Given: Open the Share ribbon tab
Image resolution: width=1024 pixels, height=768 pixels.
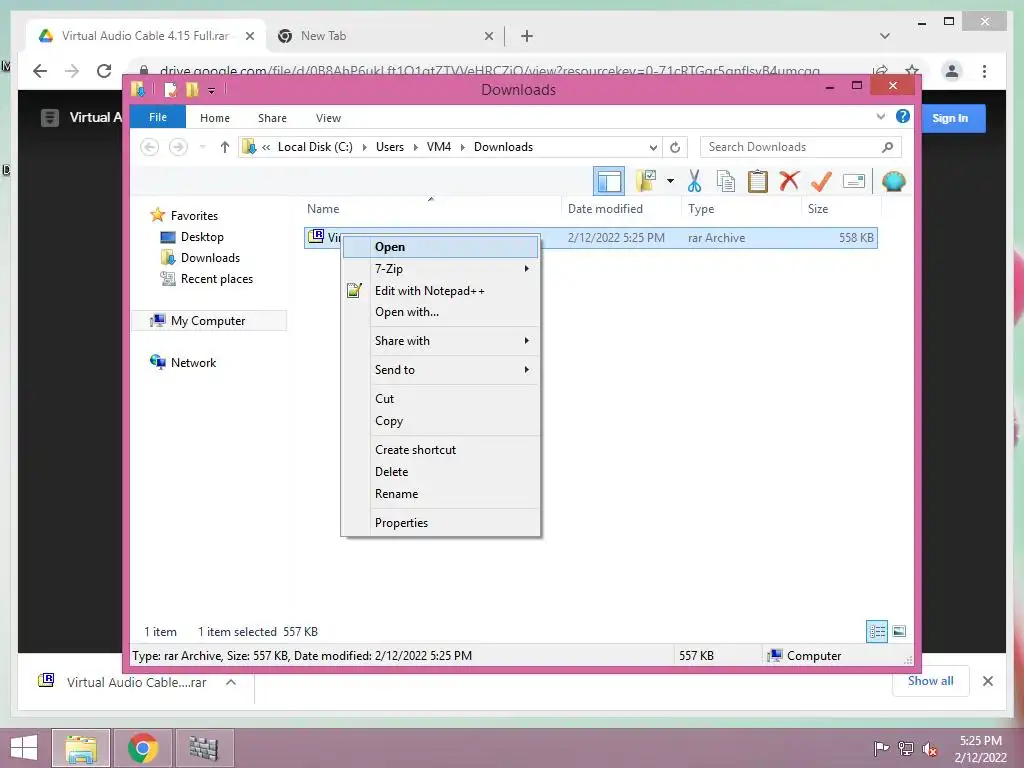Looking at the screenshot, I should pyautogui.click(x=272, y=118).
